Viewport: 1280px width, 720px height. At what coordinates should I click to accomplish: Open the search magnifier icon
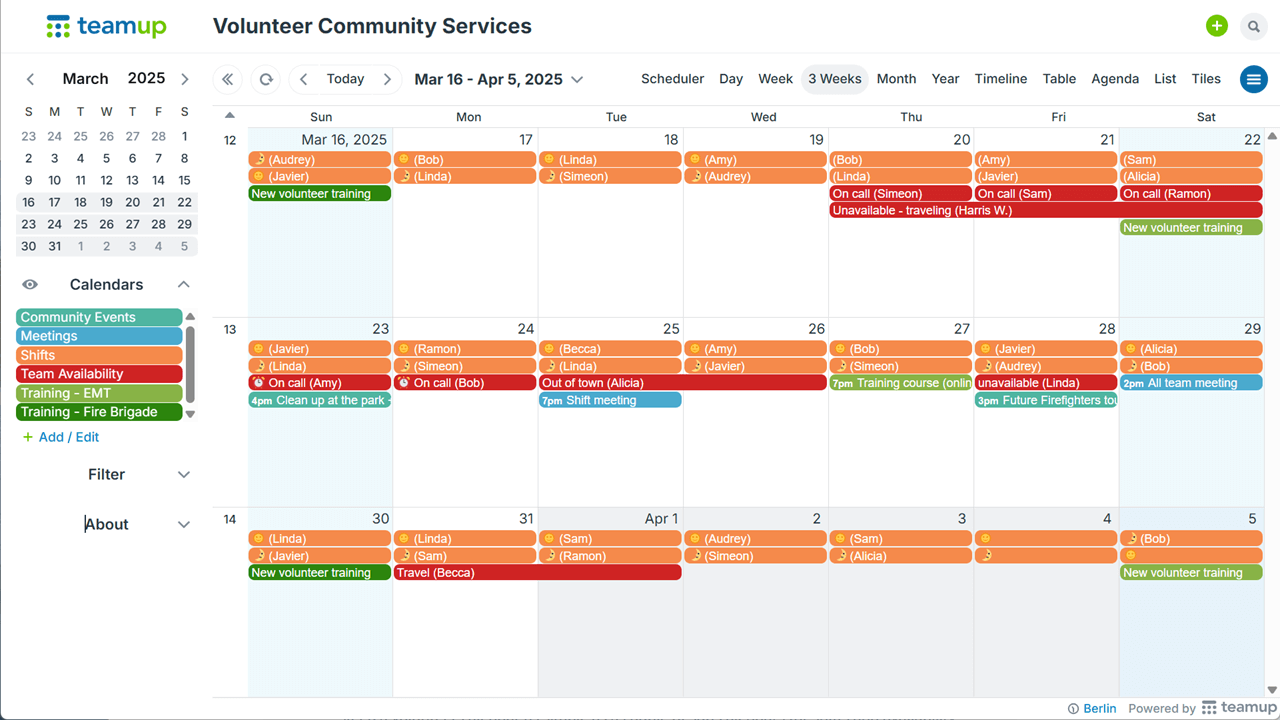(1253, 27)
